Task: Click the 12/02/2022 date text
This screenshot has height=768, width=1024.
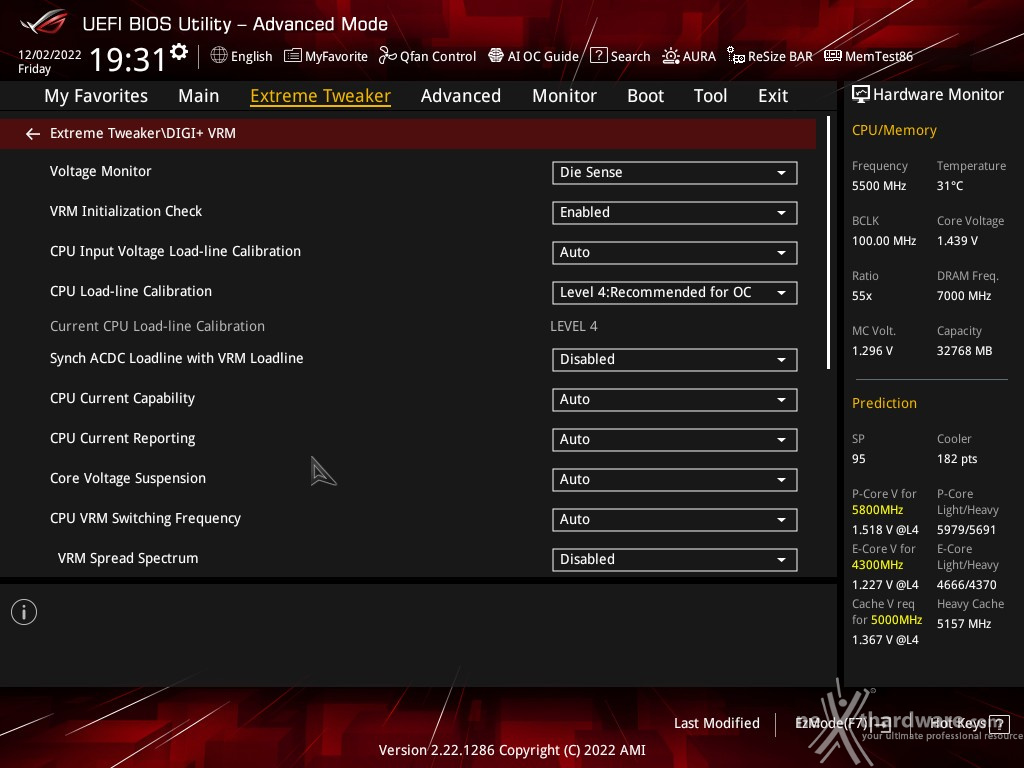Action: coord(50,55)
